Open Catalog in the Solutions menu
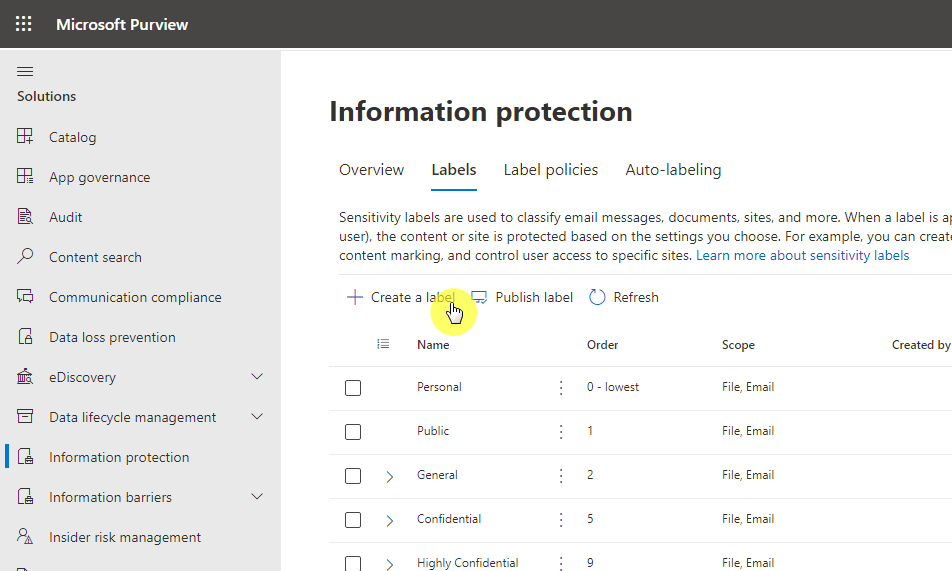The width and height of the screenshot is (952, 571). click(x=72, y=137)
